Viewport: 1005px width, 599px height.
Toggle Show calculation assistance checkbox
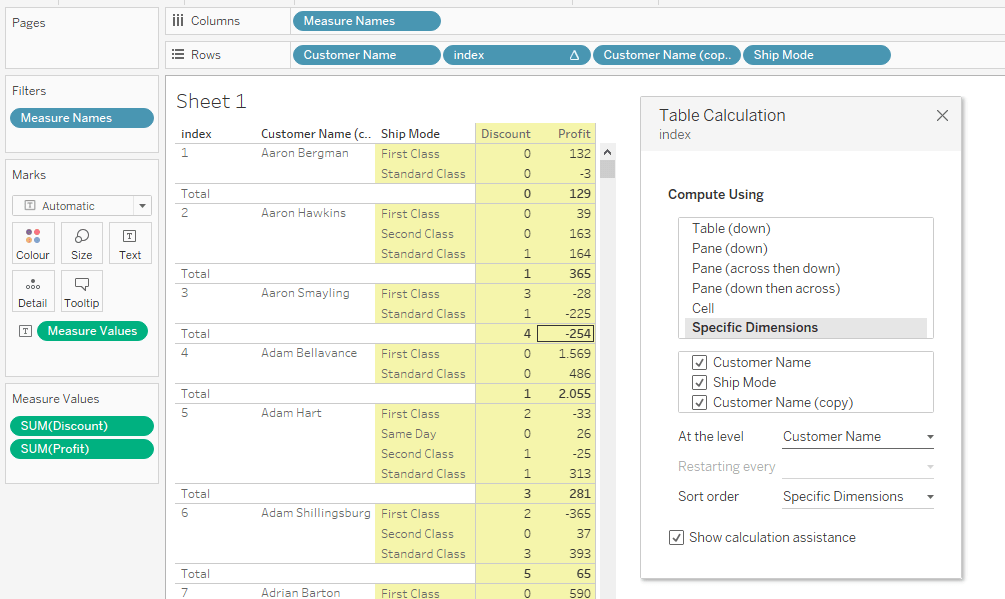tap(677, 538)
